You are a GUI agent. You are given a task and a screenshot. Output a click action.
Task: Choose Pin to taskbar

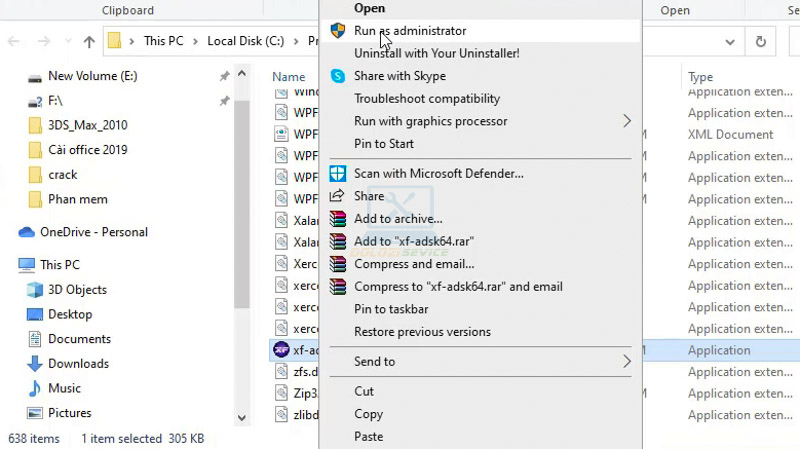click(480, 309)
